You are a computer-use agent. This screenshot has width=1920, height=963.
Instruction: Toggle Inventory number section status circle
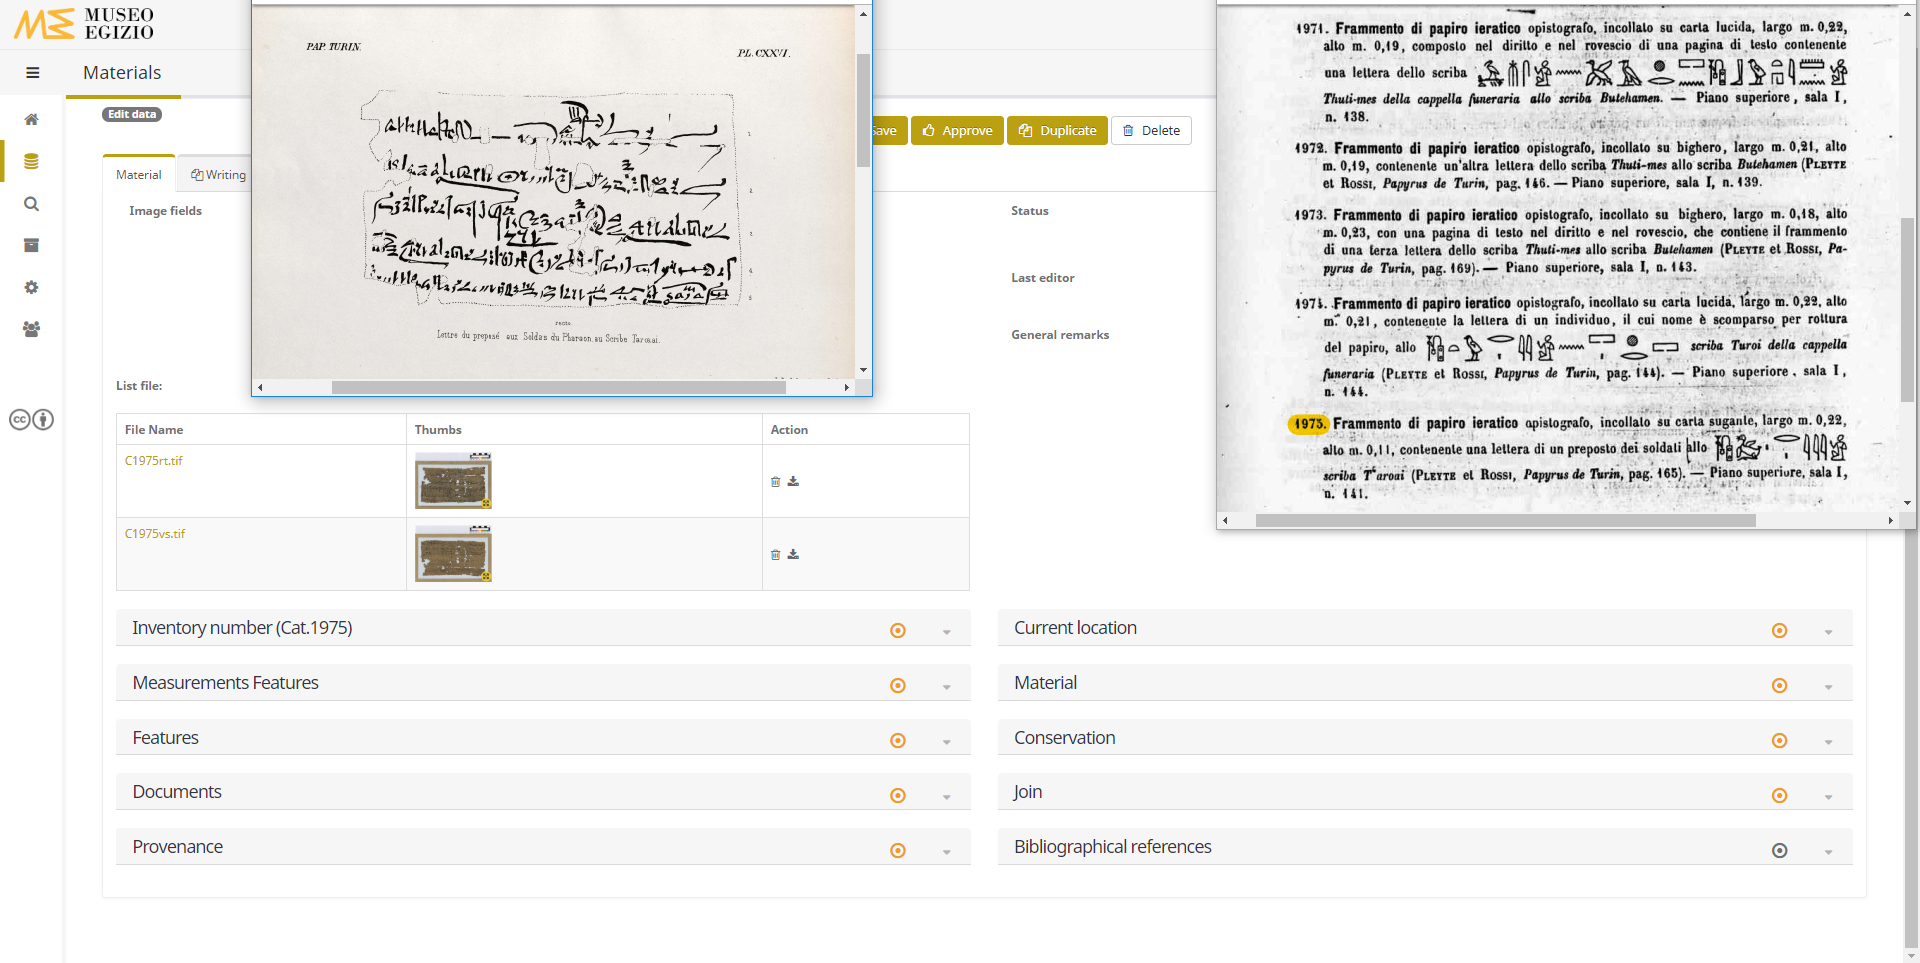[x=898, y=630]
